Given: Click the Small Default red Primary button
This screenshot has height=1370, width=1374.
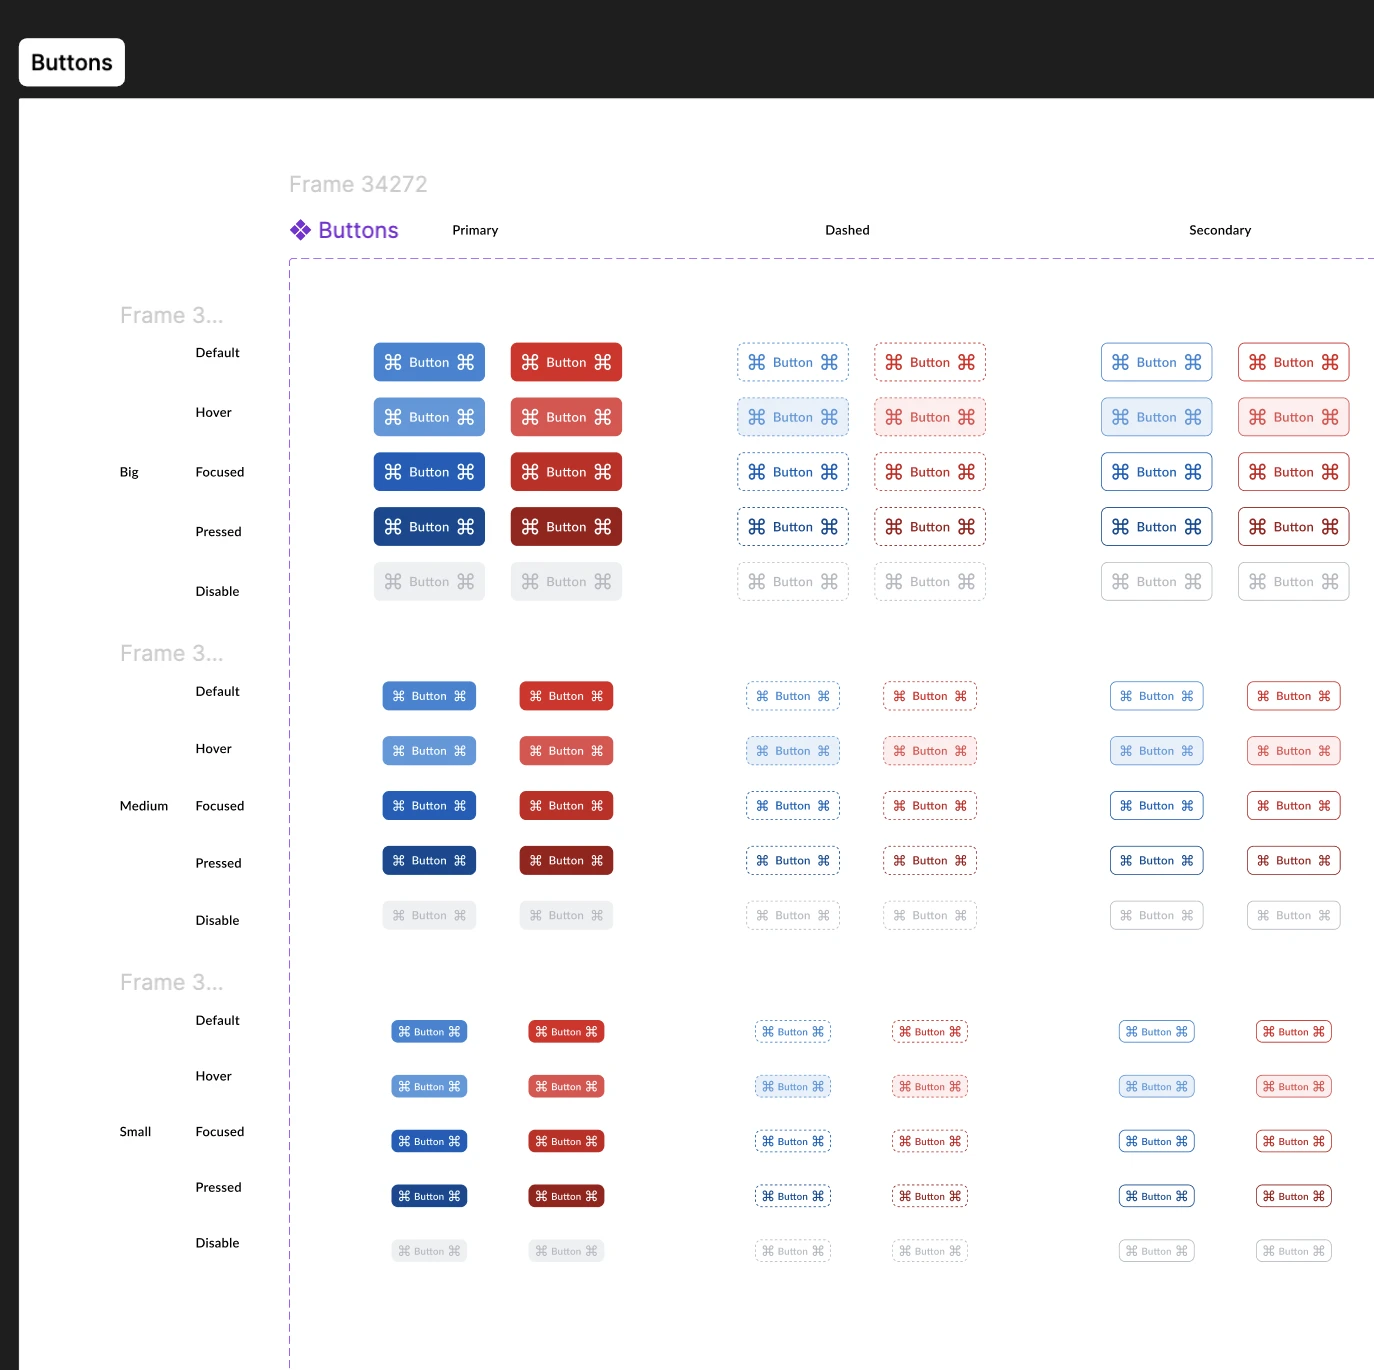Looking at the screenshot, I should (566, 1032).
